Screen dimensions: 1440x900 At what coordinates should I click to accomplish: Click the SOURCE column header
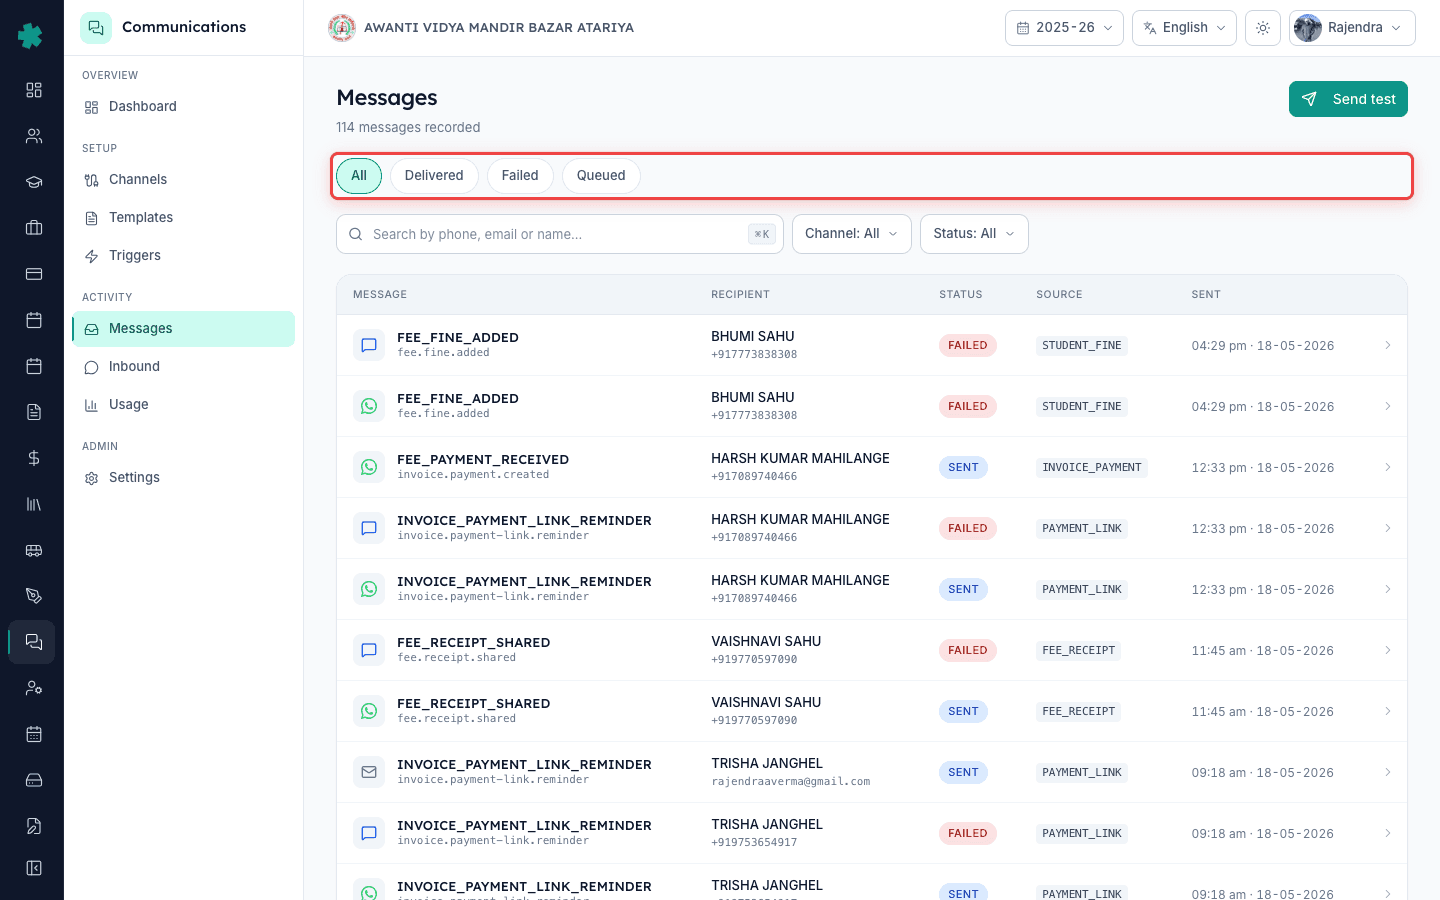point(1059,295)
